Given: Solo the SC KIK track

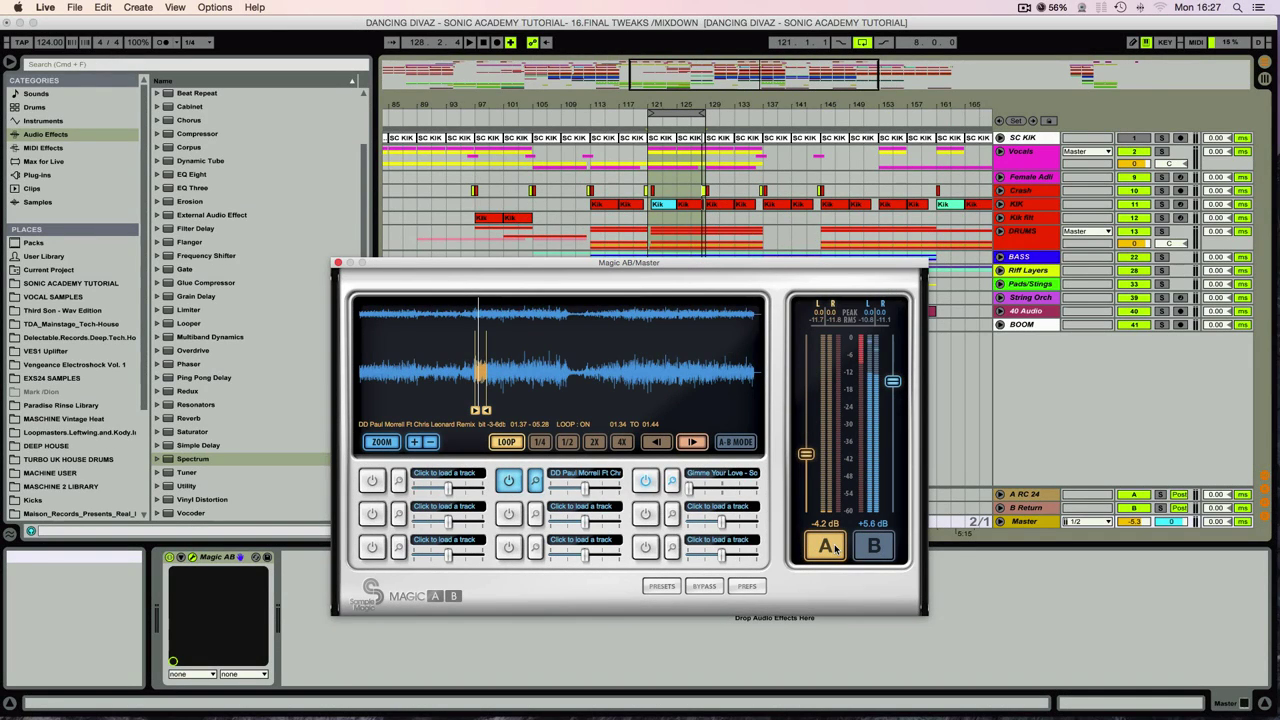Looking at the screenshot, I should 1161,138.
